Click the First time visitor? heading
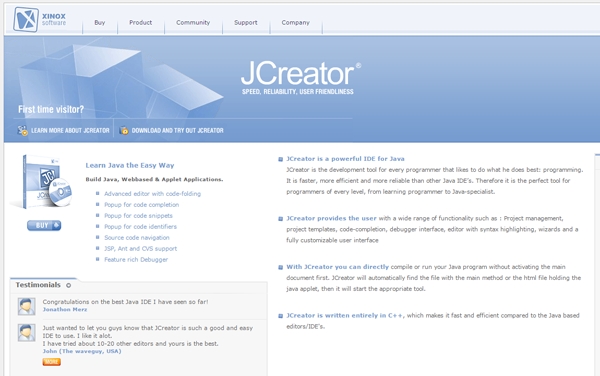 51,109
